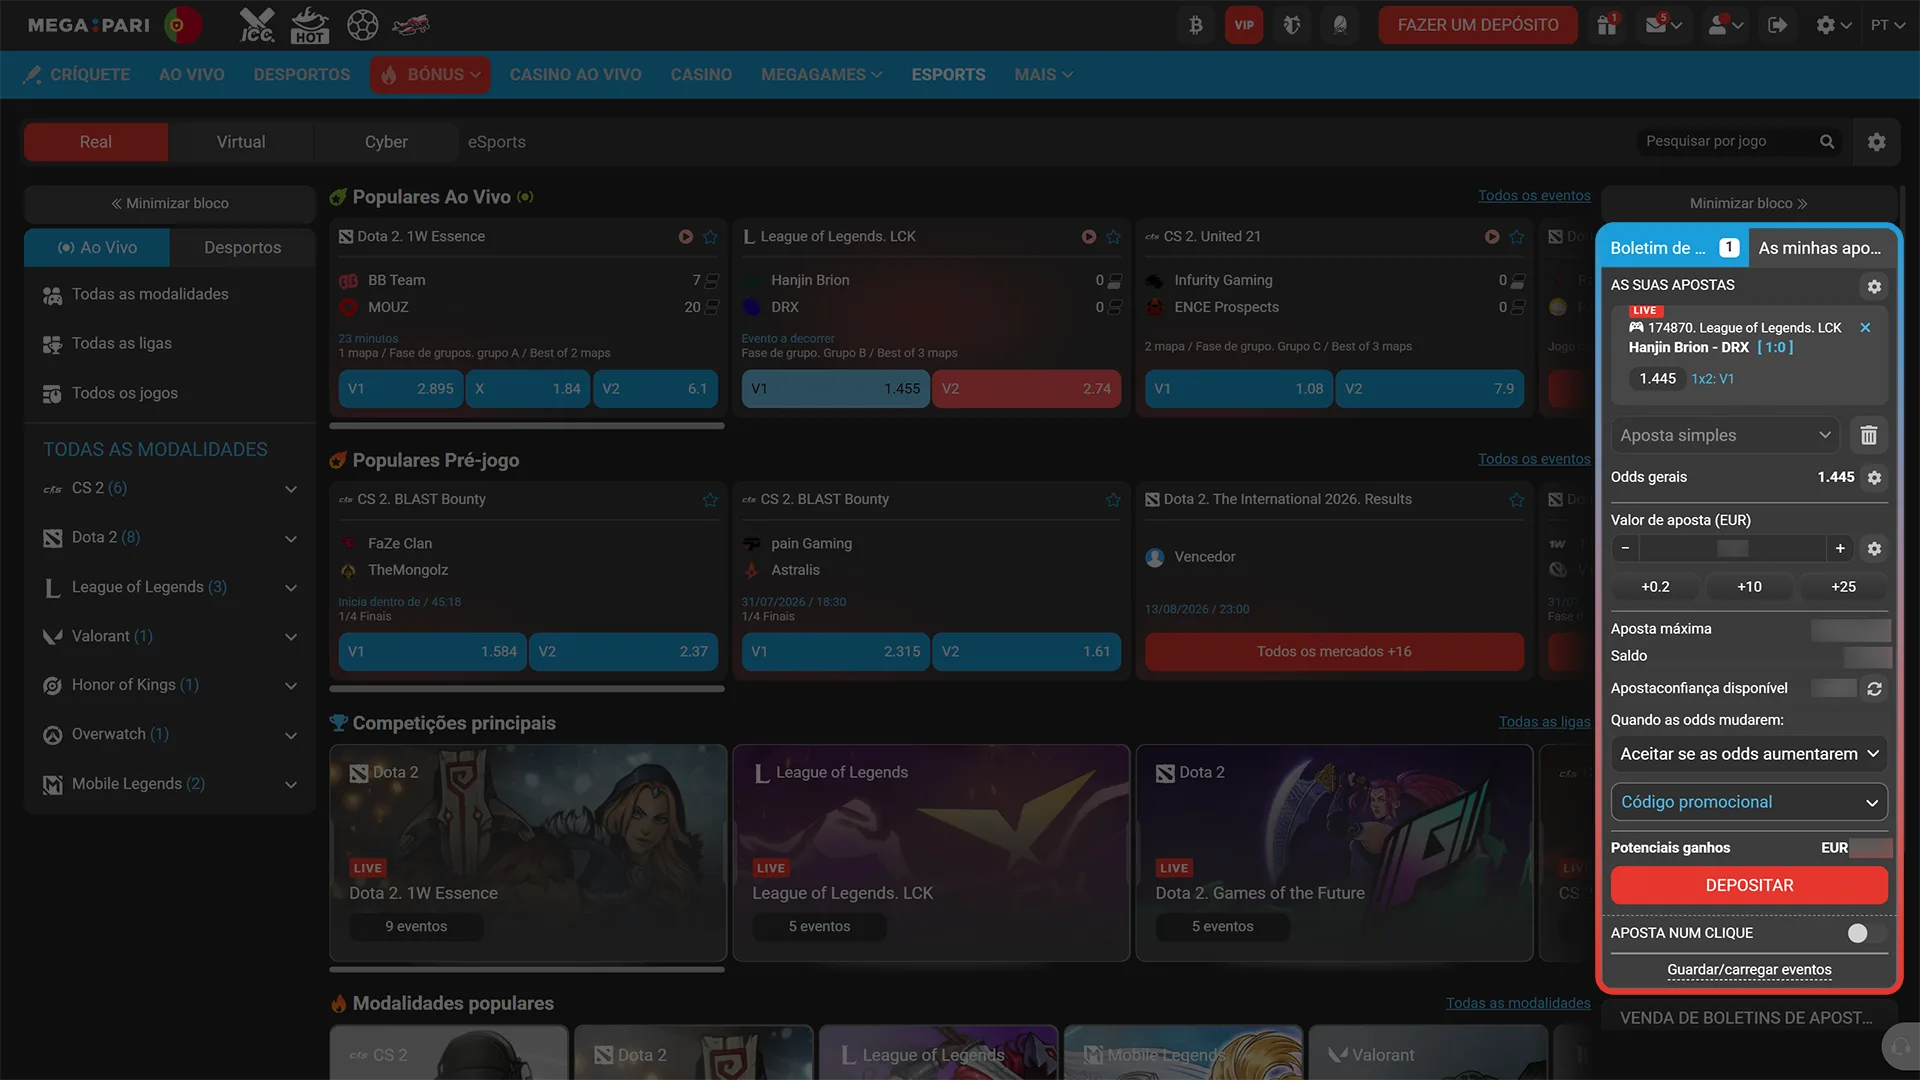The height and width of the screenshot is (1080, 1920).
Task: Play live stream for League of Legends. LCK
Action: point(1088,237)
